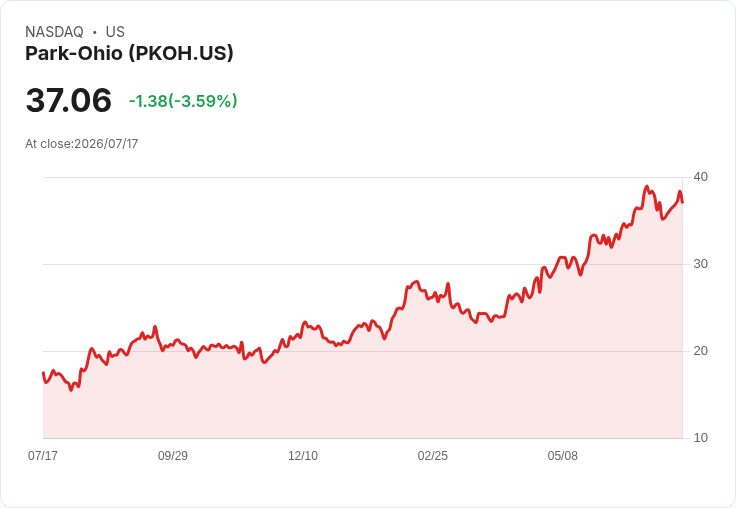Click the Park-Ohio (PKOH.US) stock title
Screen dimensions: 736x508
[129, 54]
